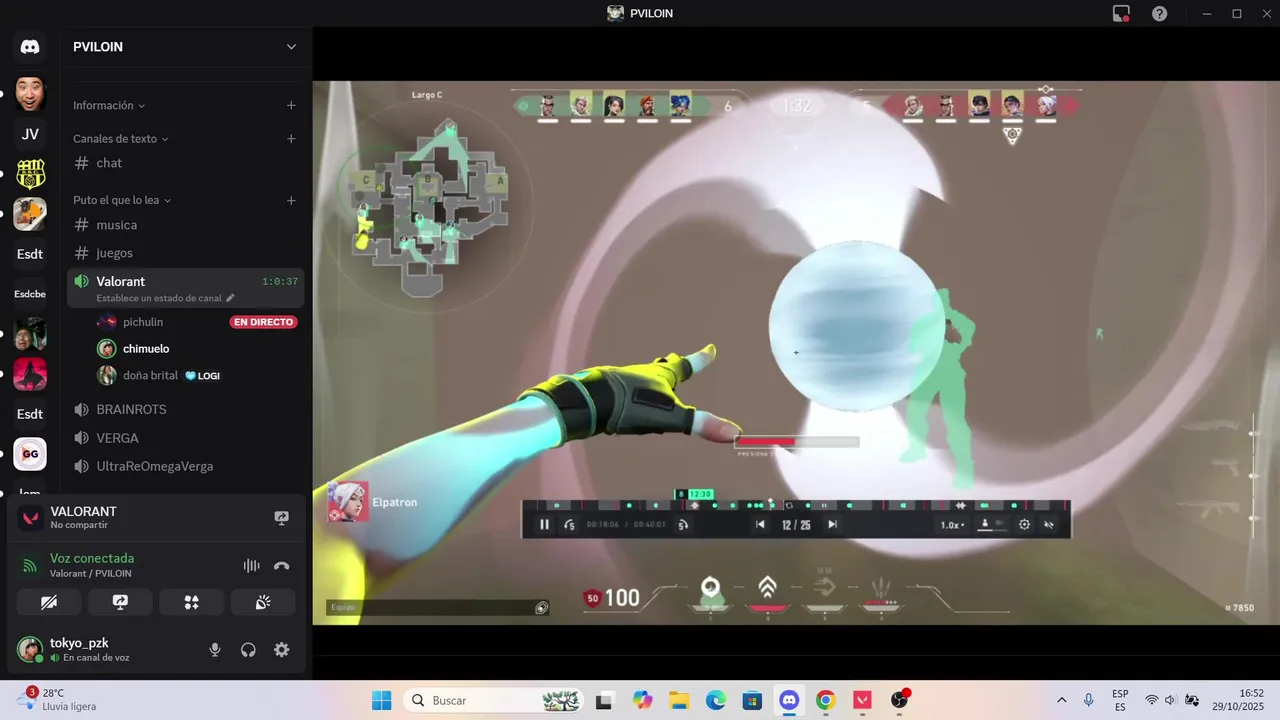Screen dimensions: 1280x720
Task: Skip forward five seconds in replay
Action: point(683,524)
